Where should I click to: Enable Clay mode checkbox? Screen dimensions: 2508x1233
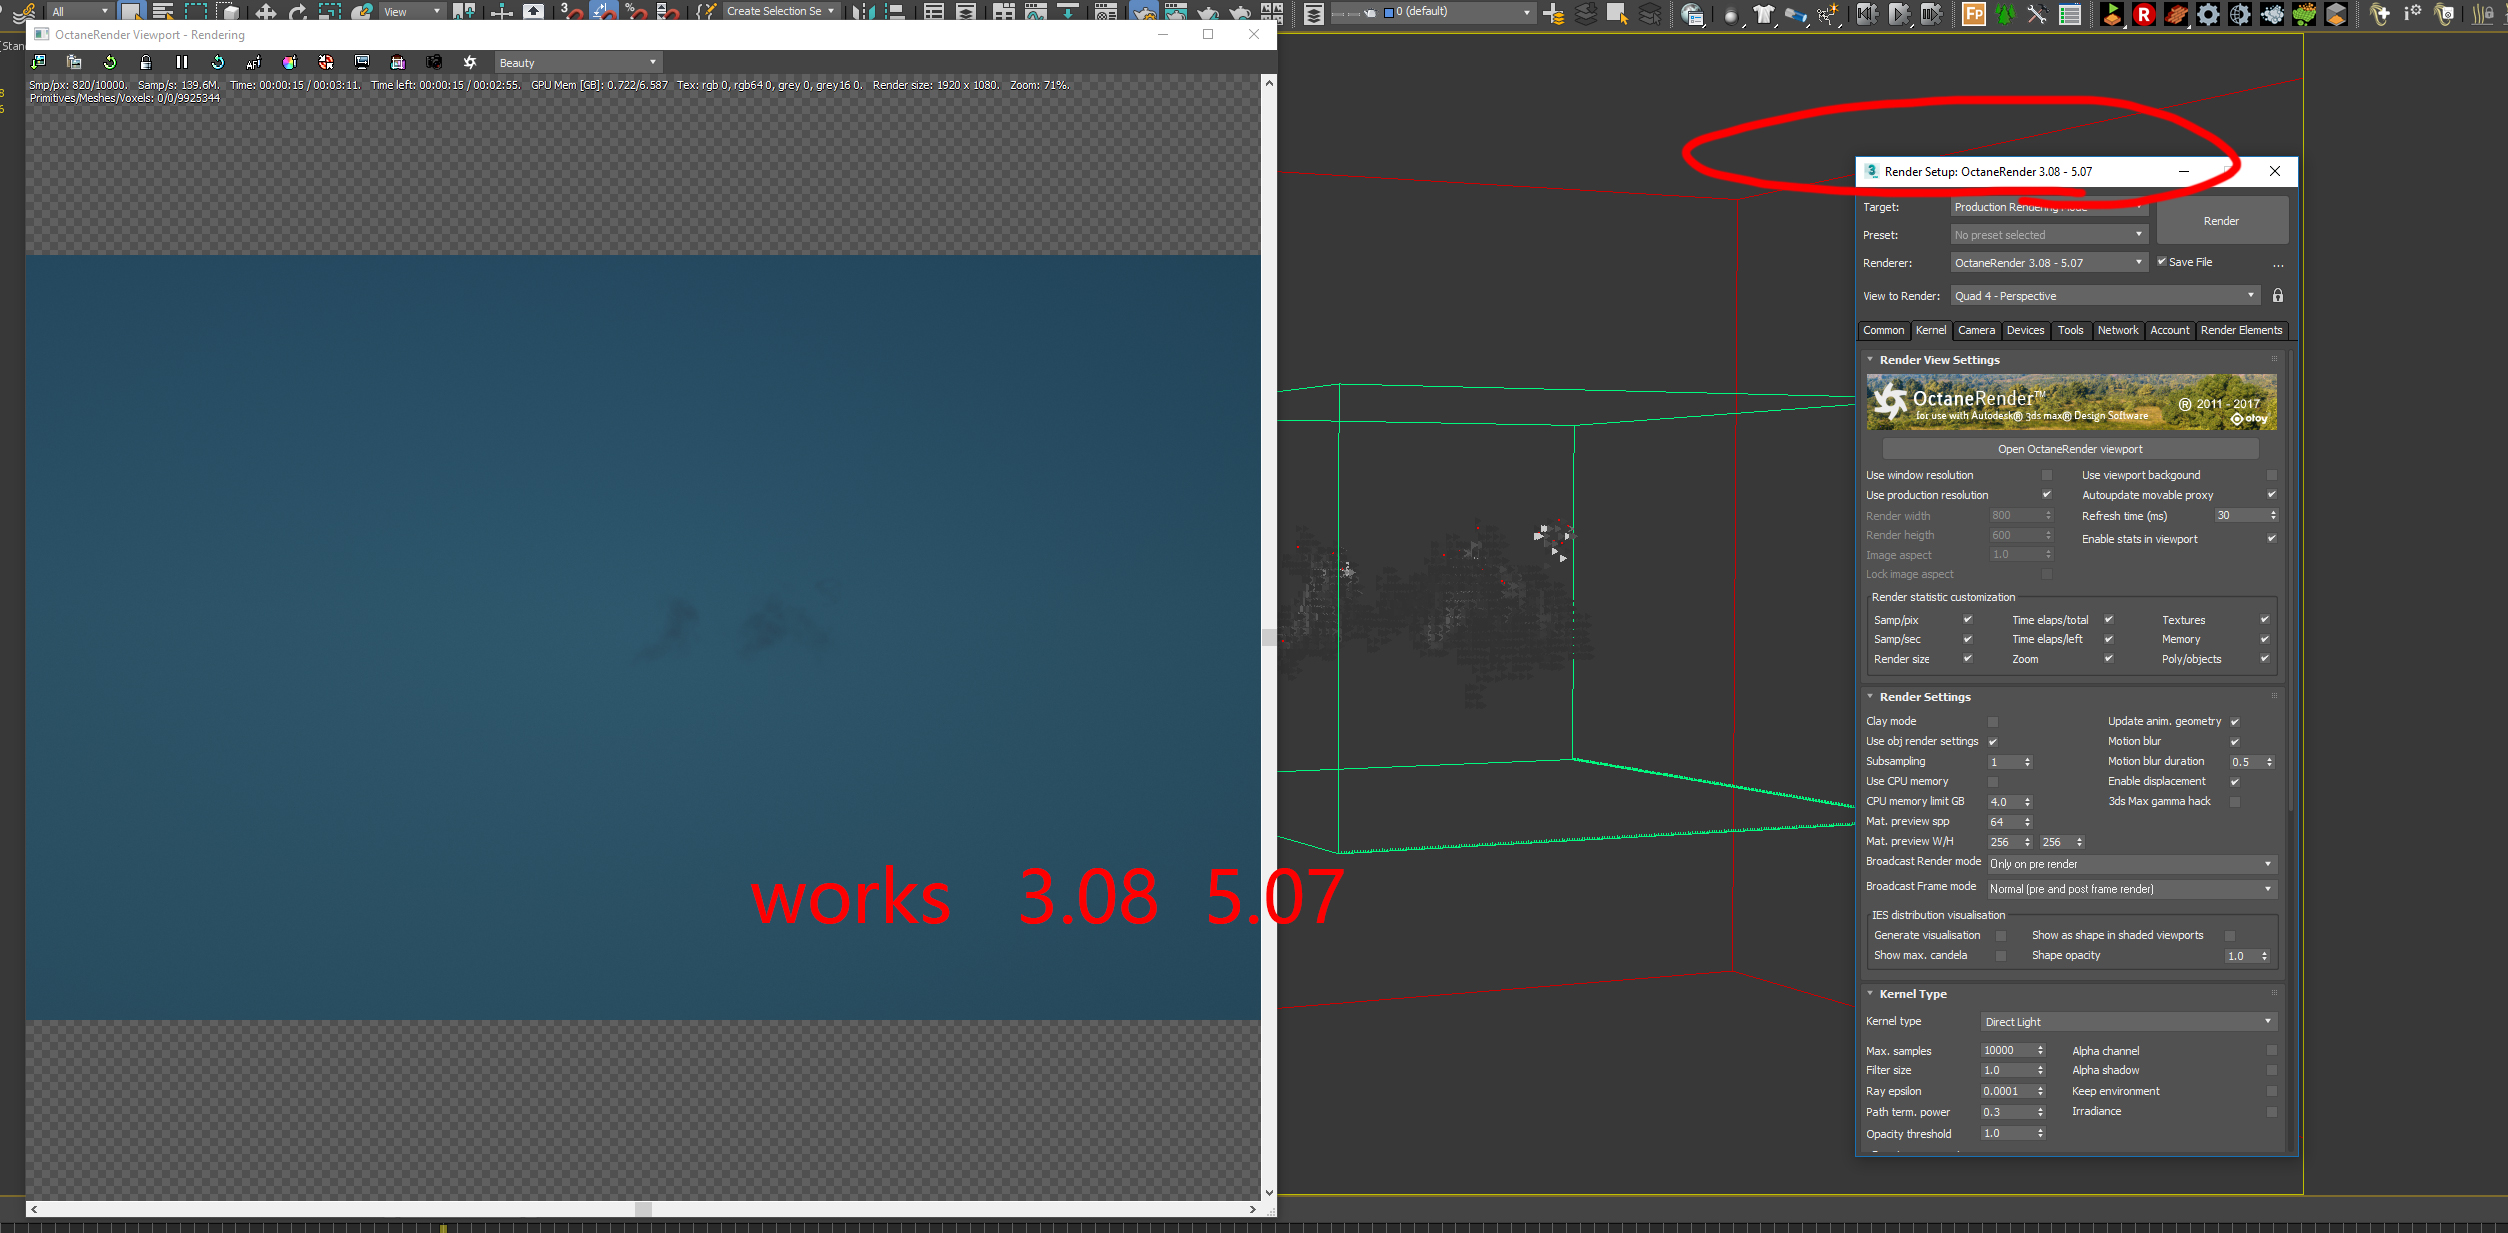point(1992,721)
